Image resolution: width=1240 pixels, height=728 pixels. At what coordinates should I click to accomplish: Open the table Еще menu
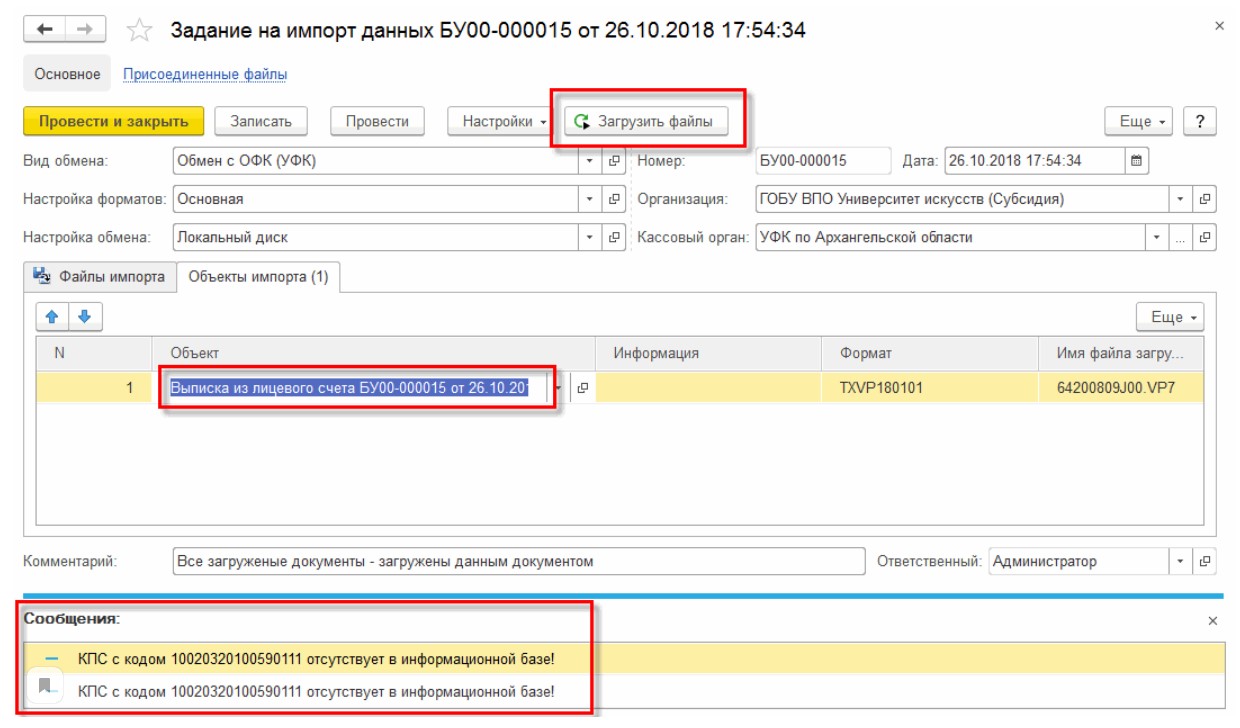(x=1170, y=317)
